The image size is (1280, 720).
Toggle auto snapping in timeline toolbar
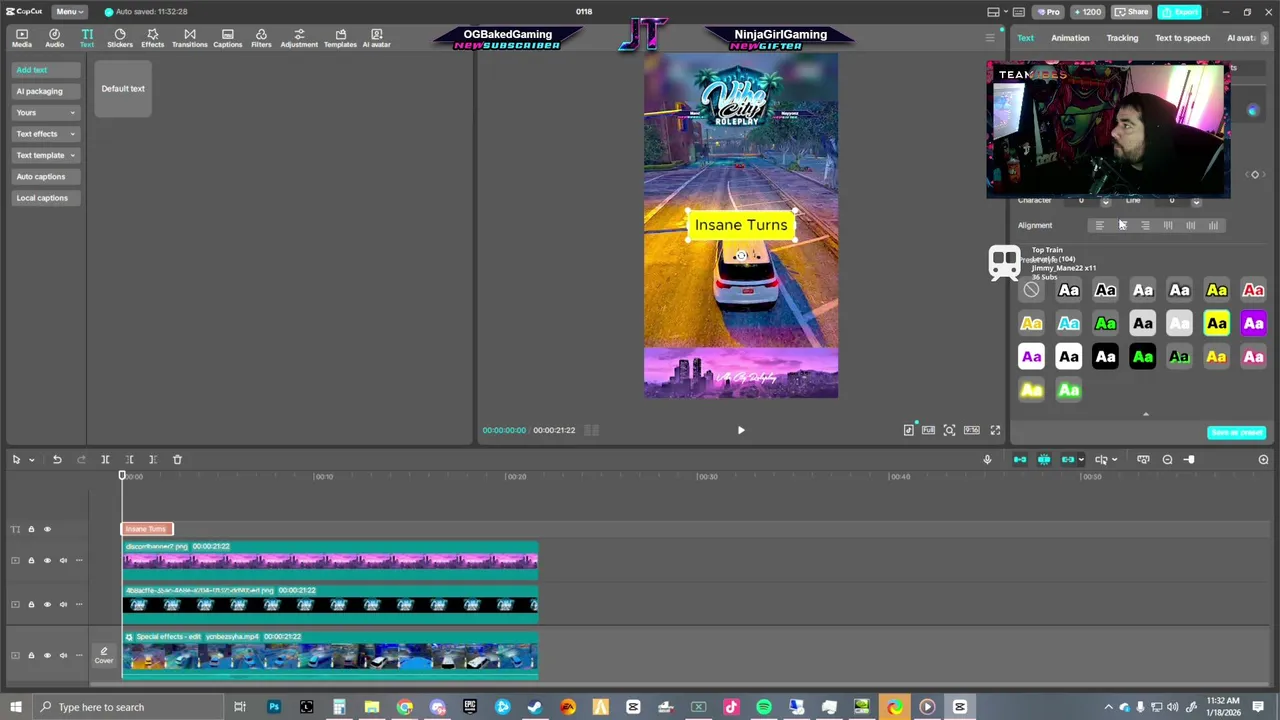pos(1043,459)
